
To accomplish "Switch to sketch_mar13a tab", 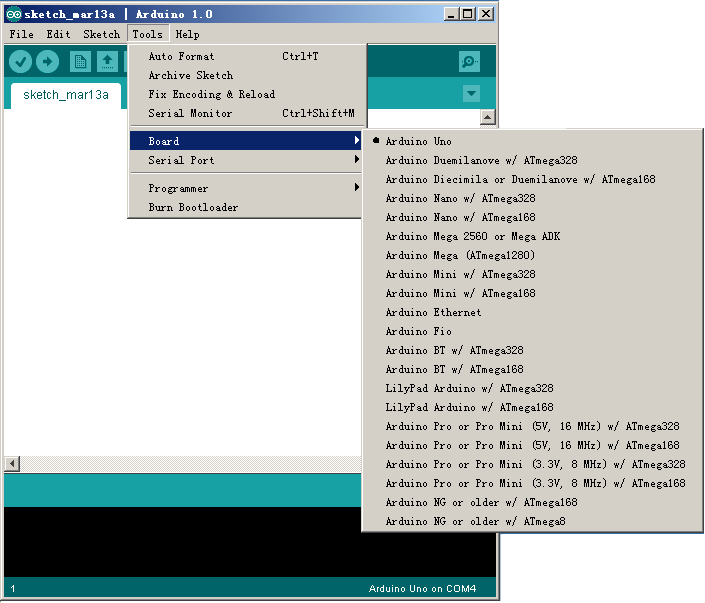I will click(x=66, y=95).
